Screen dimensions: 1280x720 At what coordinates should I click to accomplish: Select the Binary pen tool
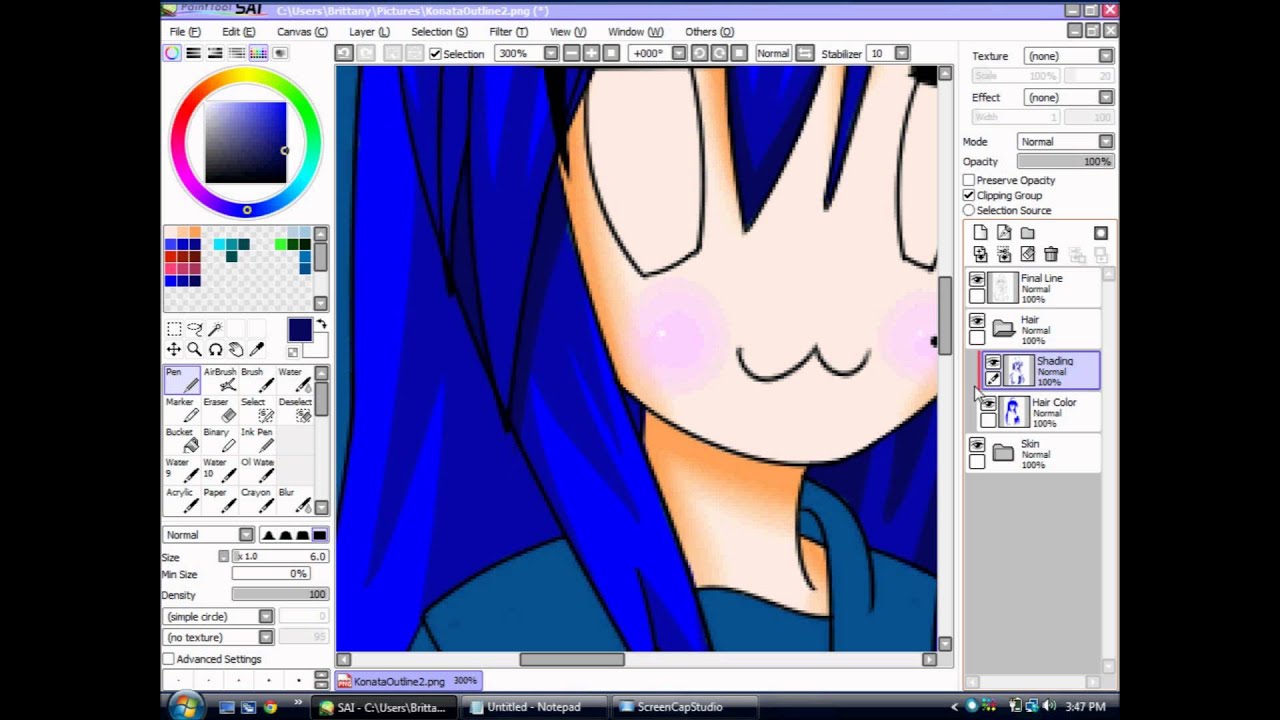coord(220,440)
